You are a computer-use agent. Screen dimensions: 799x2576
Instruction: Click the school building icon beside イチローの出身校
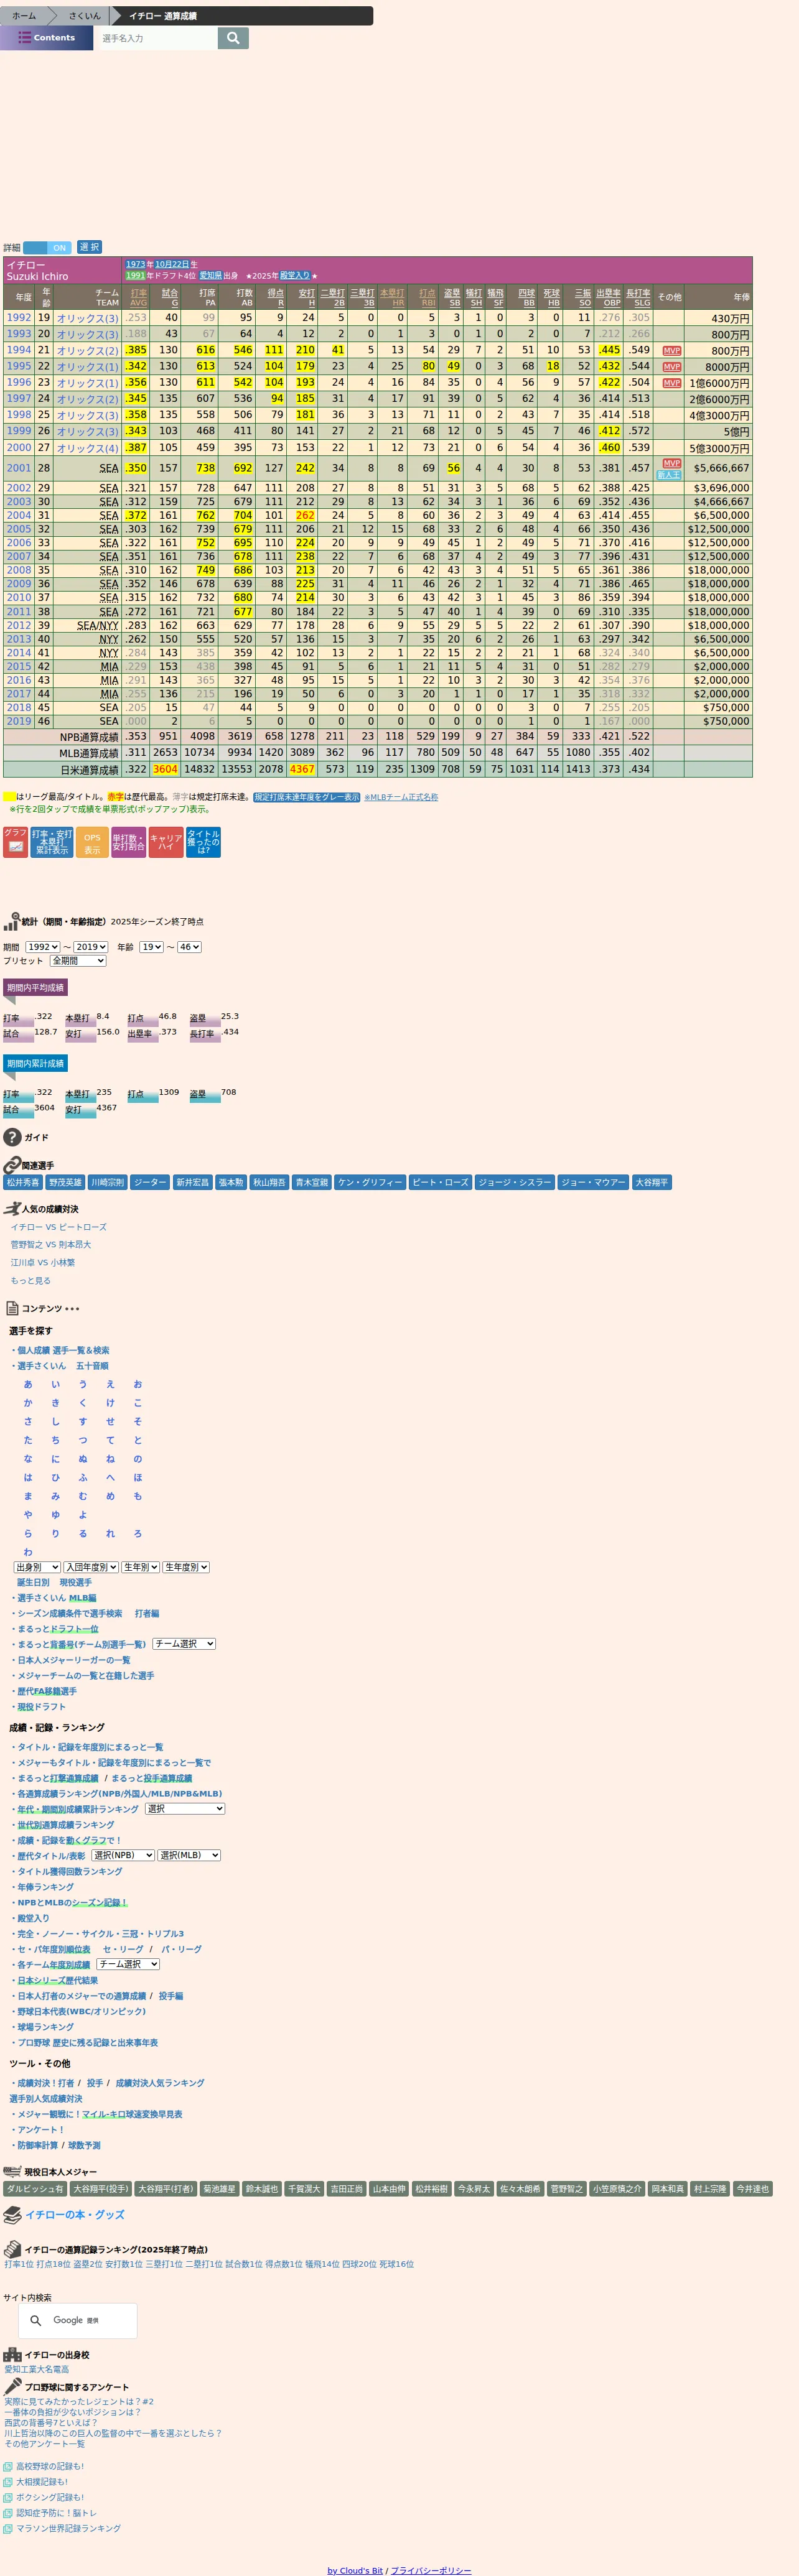tap(12, 2355)
